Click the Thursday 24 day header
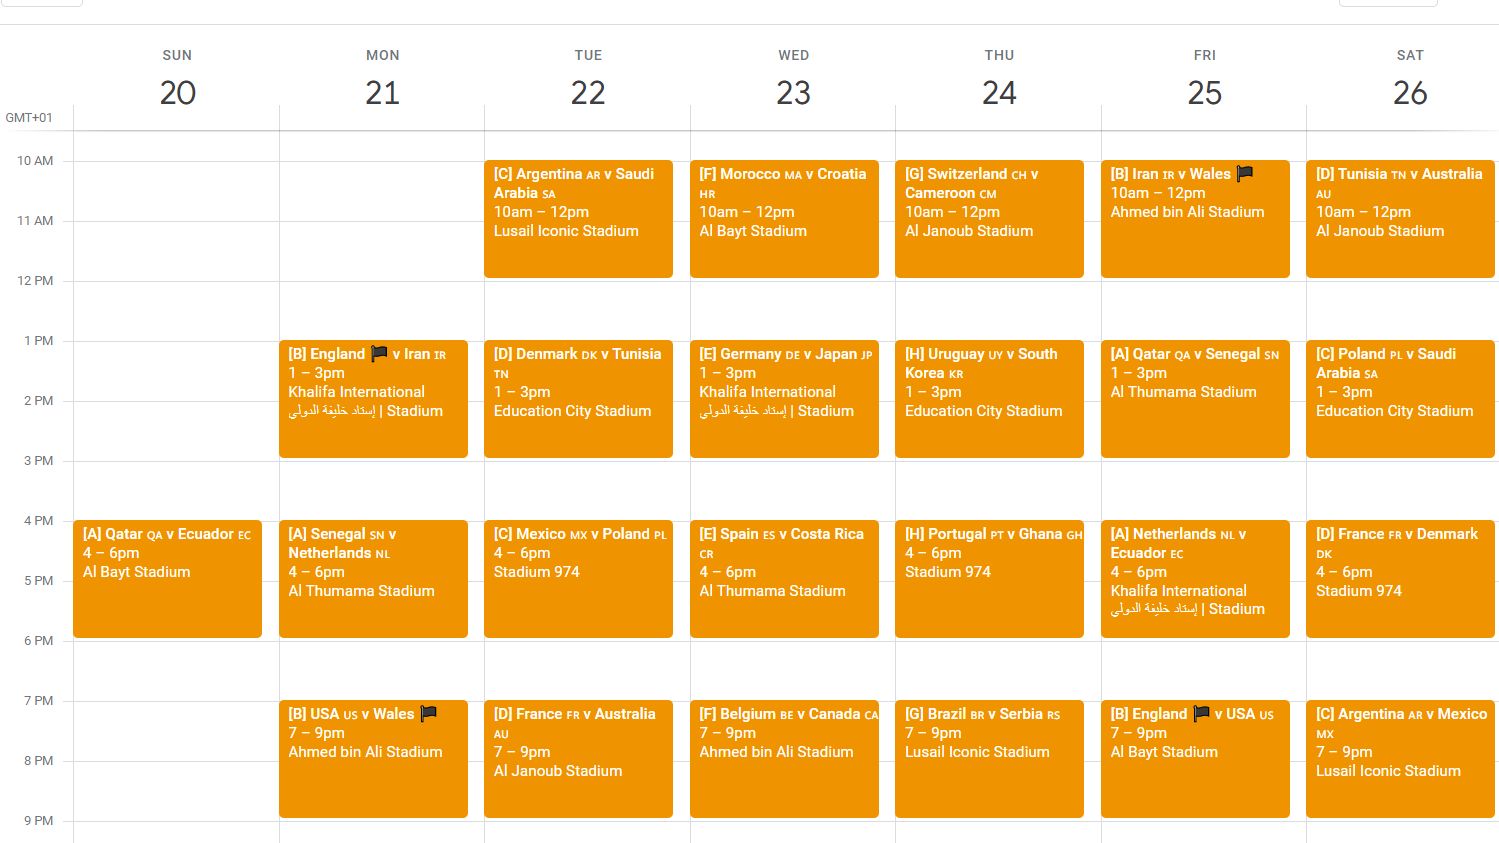The height and width of the screenshot is (843, 1499). [999, 78]
